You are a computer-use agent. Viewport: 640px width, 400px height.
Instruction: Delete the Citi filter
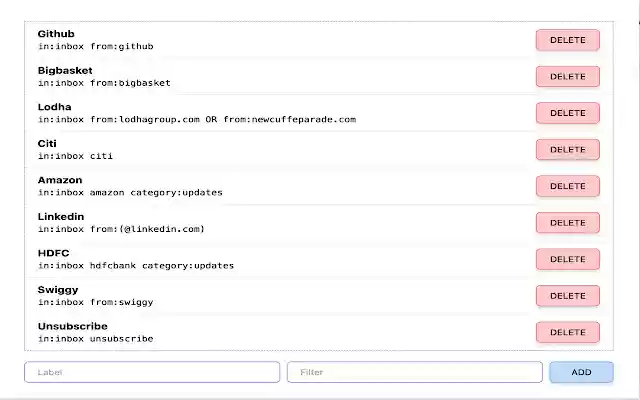568,149
